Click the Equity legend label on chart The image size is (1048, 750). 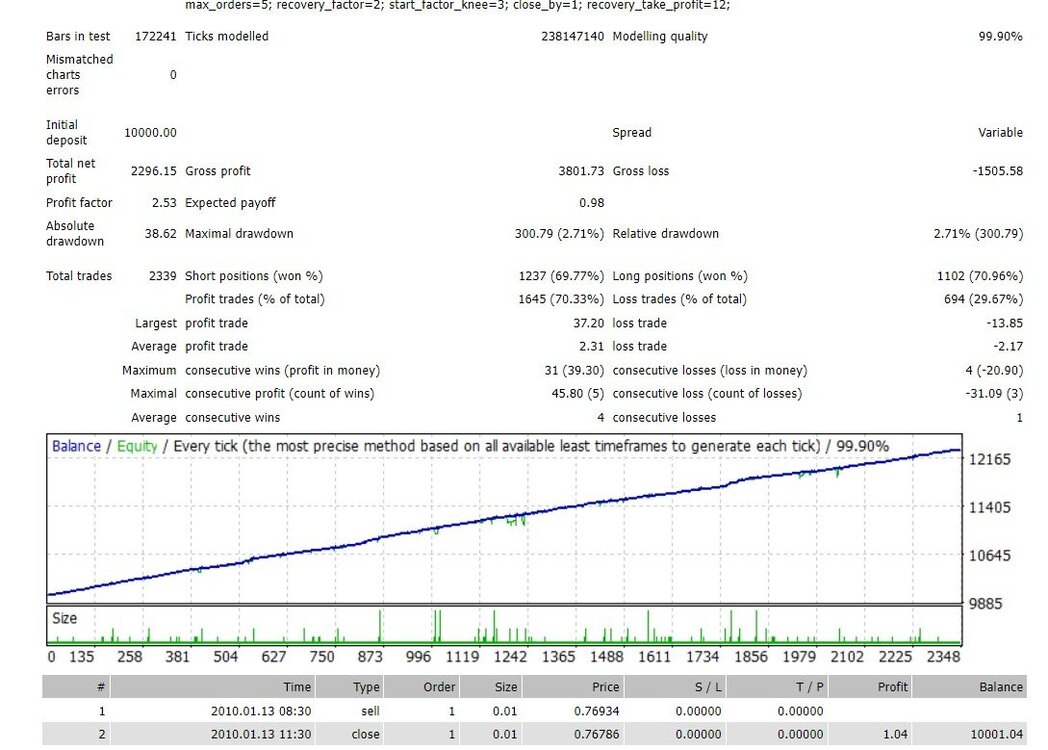tap(137, 446)
